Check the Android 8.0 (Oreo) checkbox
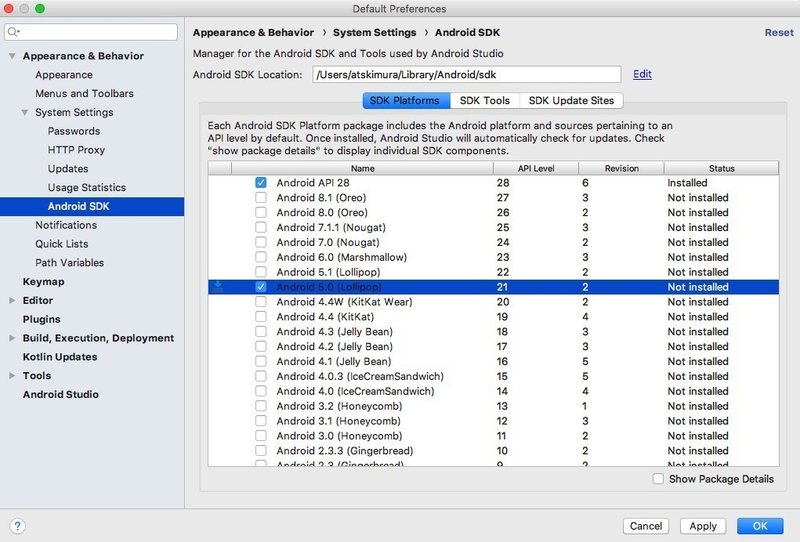Screen dimensions: 800x542 point(261,212)
